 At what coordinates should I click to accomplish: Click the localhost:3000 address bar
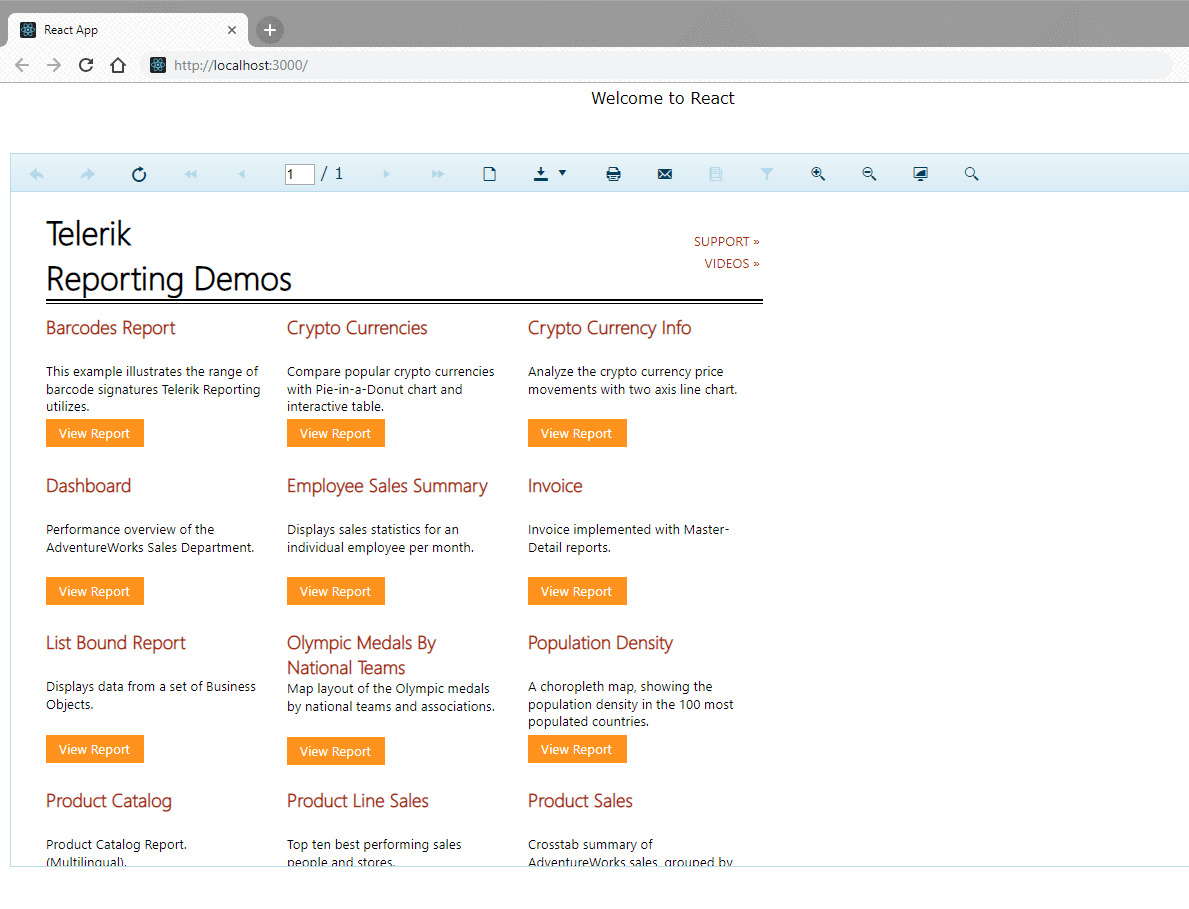[x=658, y=65]
